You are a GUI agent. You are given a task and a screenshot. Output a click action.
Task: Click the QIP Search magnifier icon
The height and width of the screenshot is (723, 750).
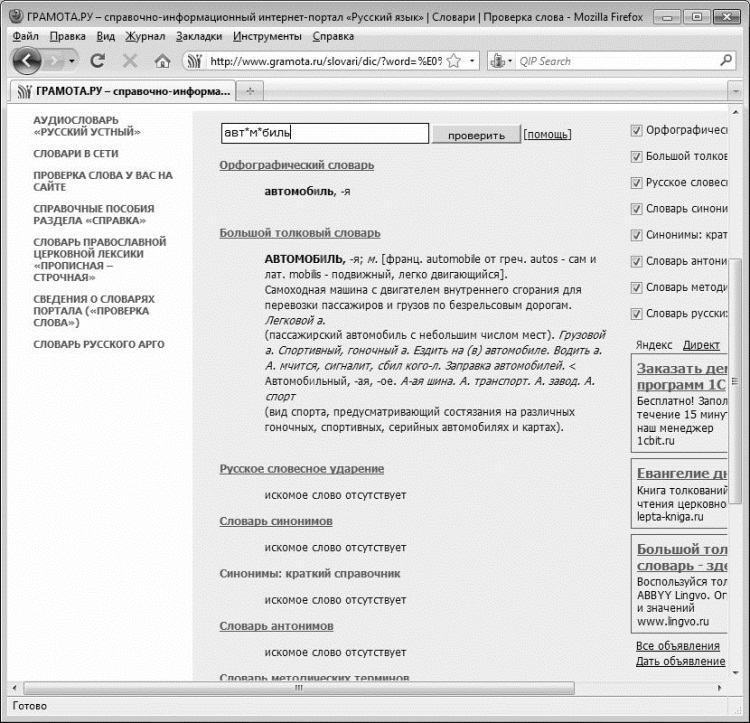725,61
